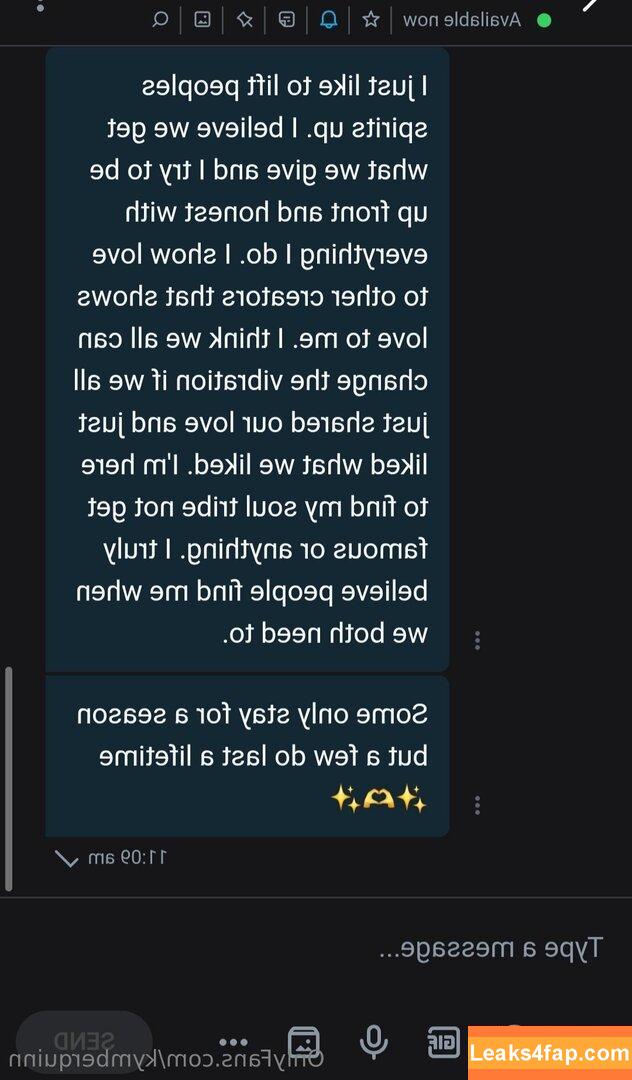This screenshot has width=632, height=1080.
Task: Click the green Available now status dot
Action: coord(544,21)
